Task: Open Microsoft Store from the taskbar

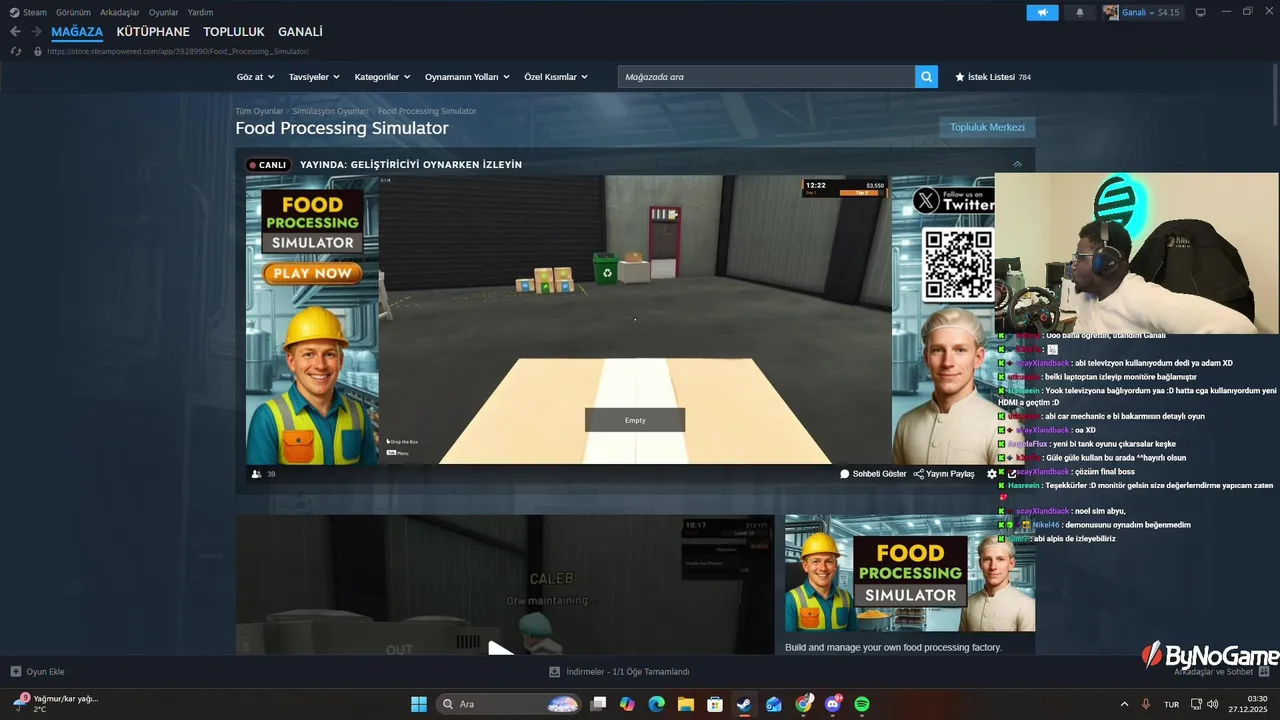Action: (x=715, y=704)
